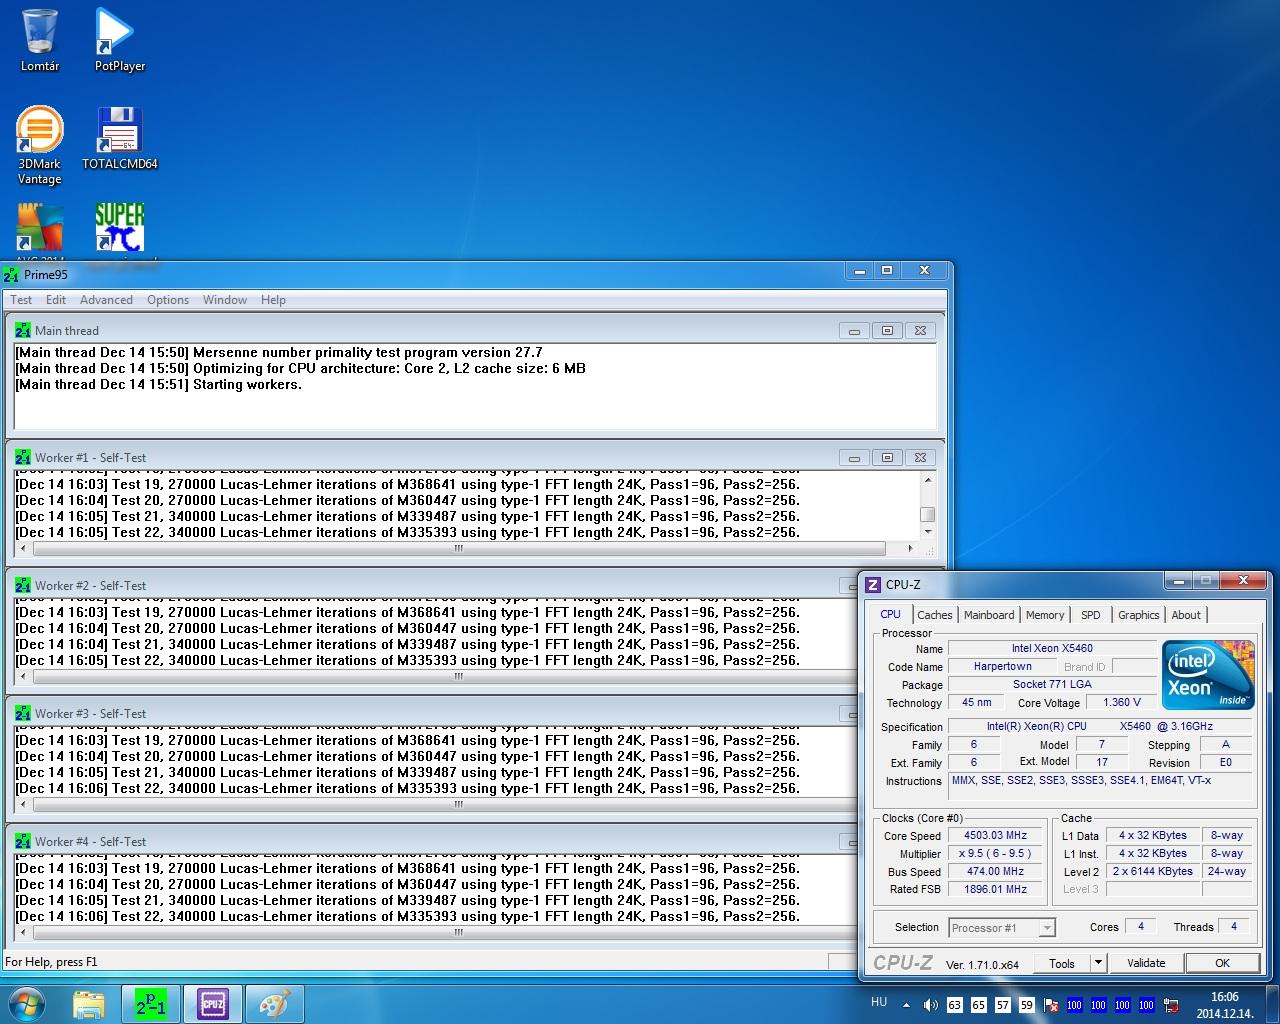Click the volume speaker tray icon

[x=930, y=1005]
